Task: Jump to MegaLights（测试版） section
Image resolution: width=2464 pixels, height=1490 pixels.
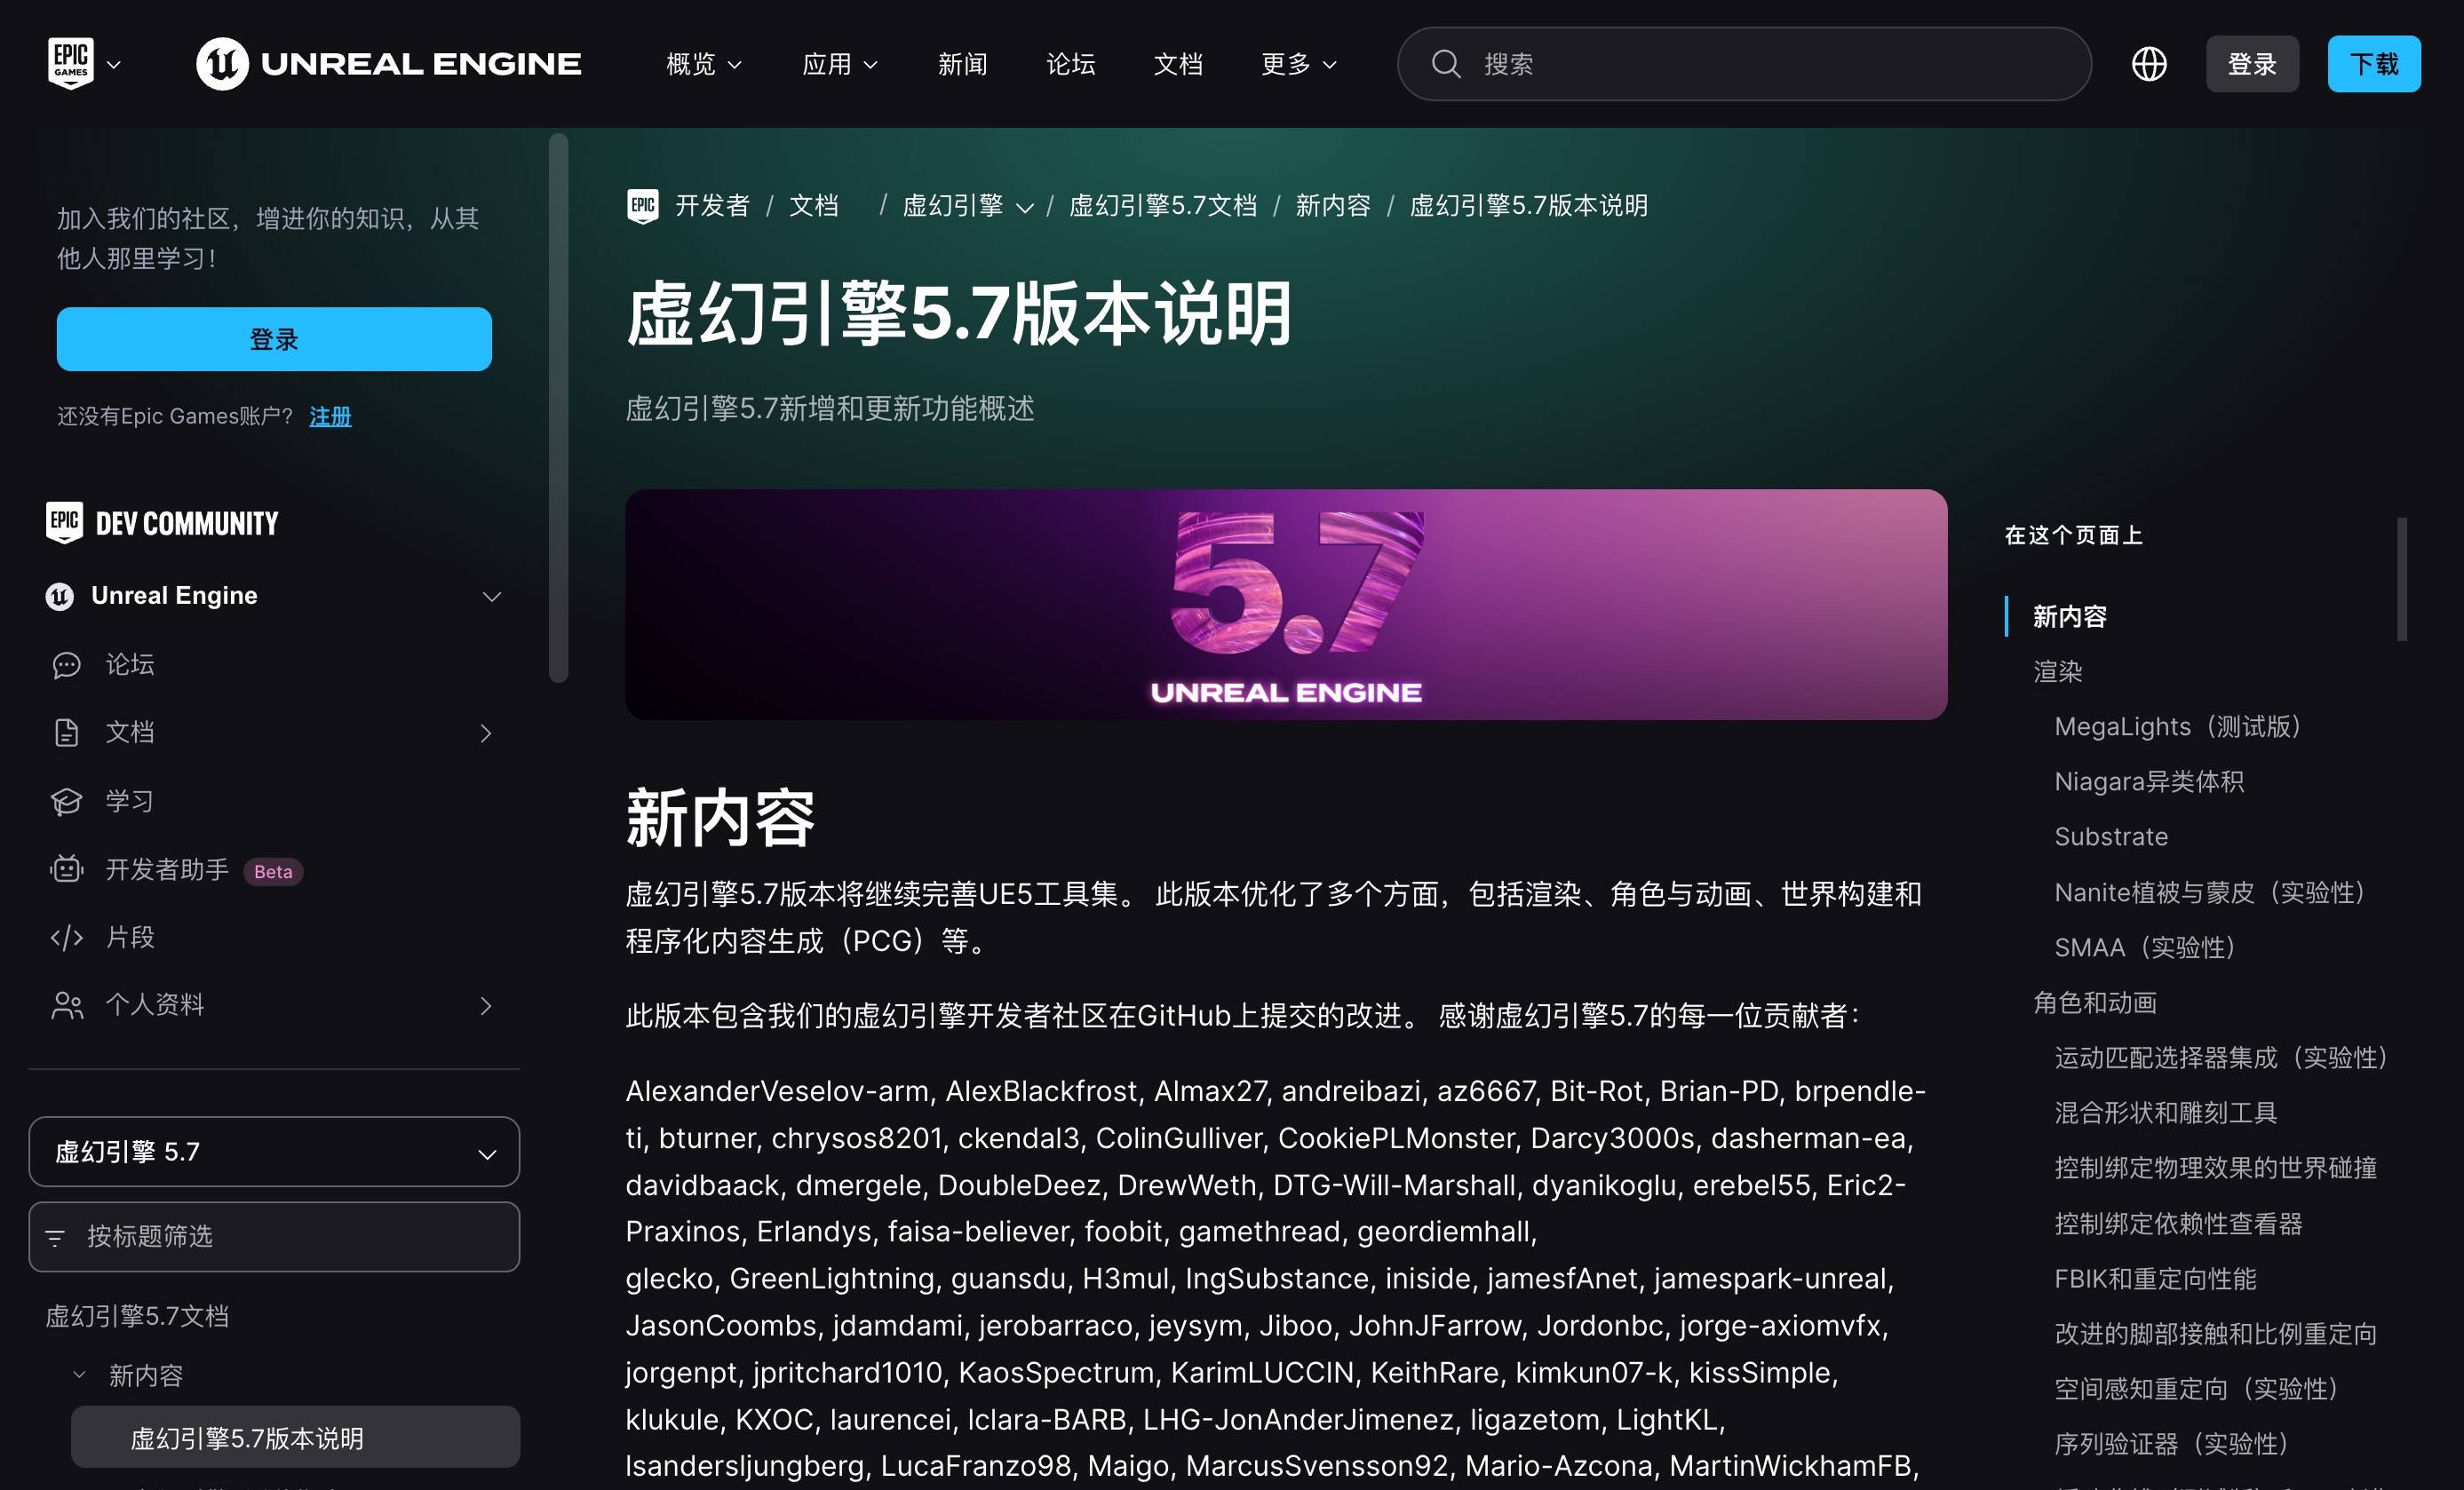Action: pos(2177,727)
